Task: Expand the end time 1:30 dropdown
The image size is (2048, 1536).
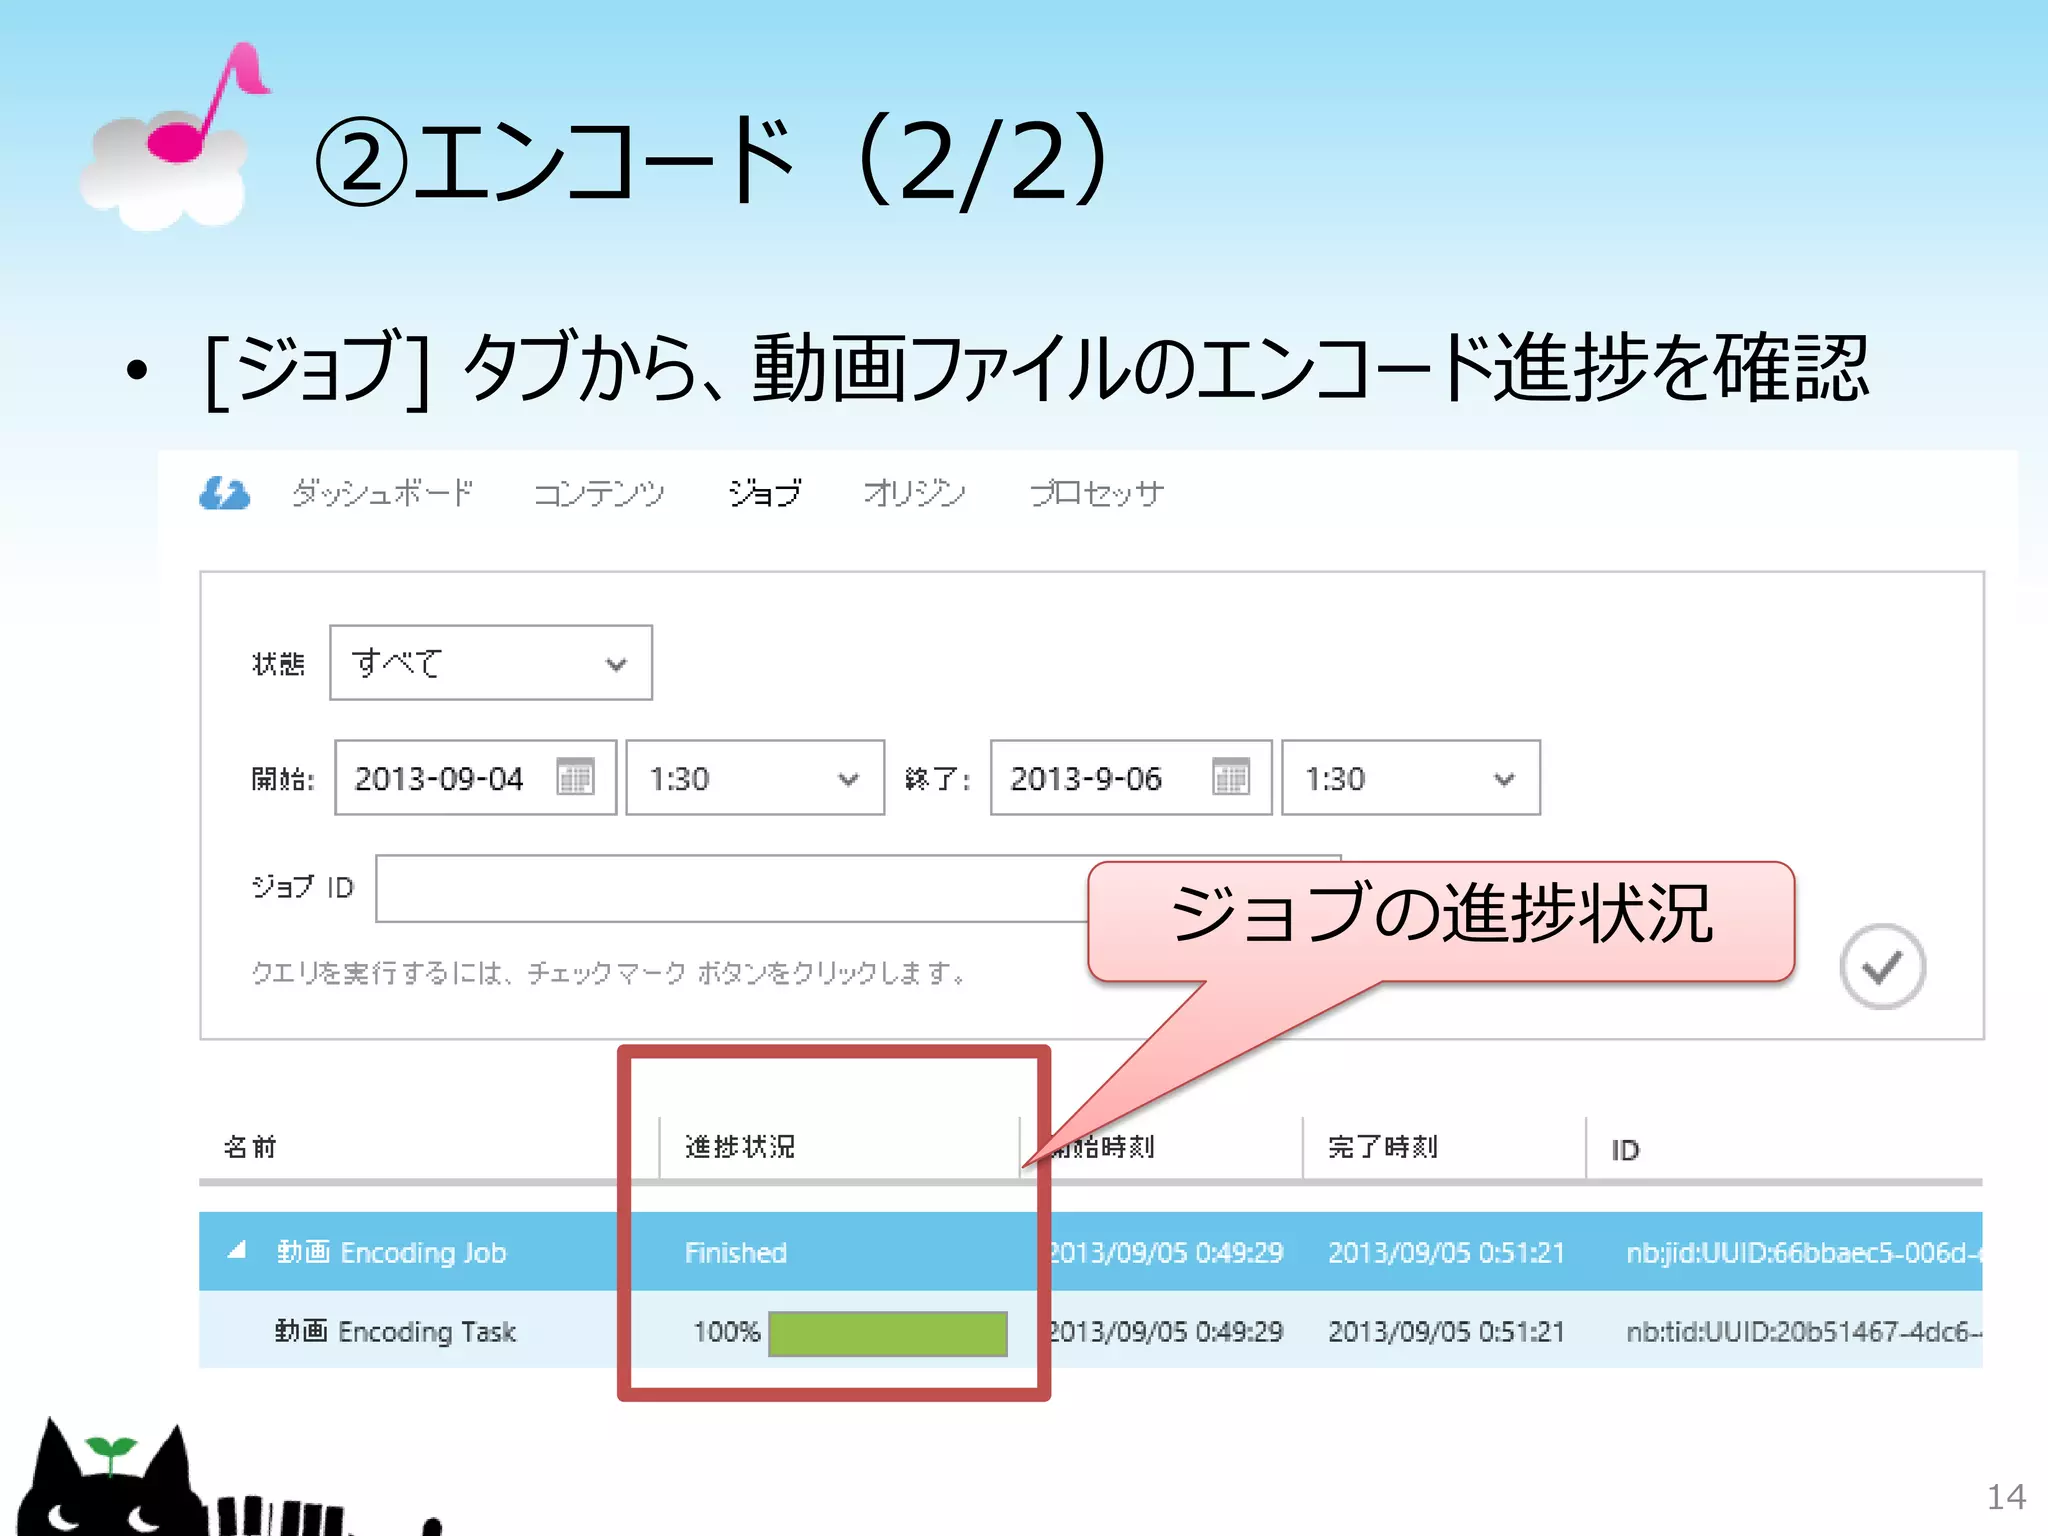Action: click(x=1411, y=778)
